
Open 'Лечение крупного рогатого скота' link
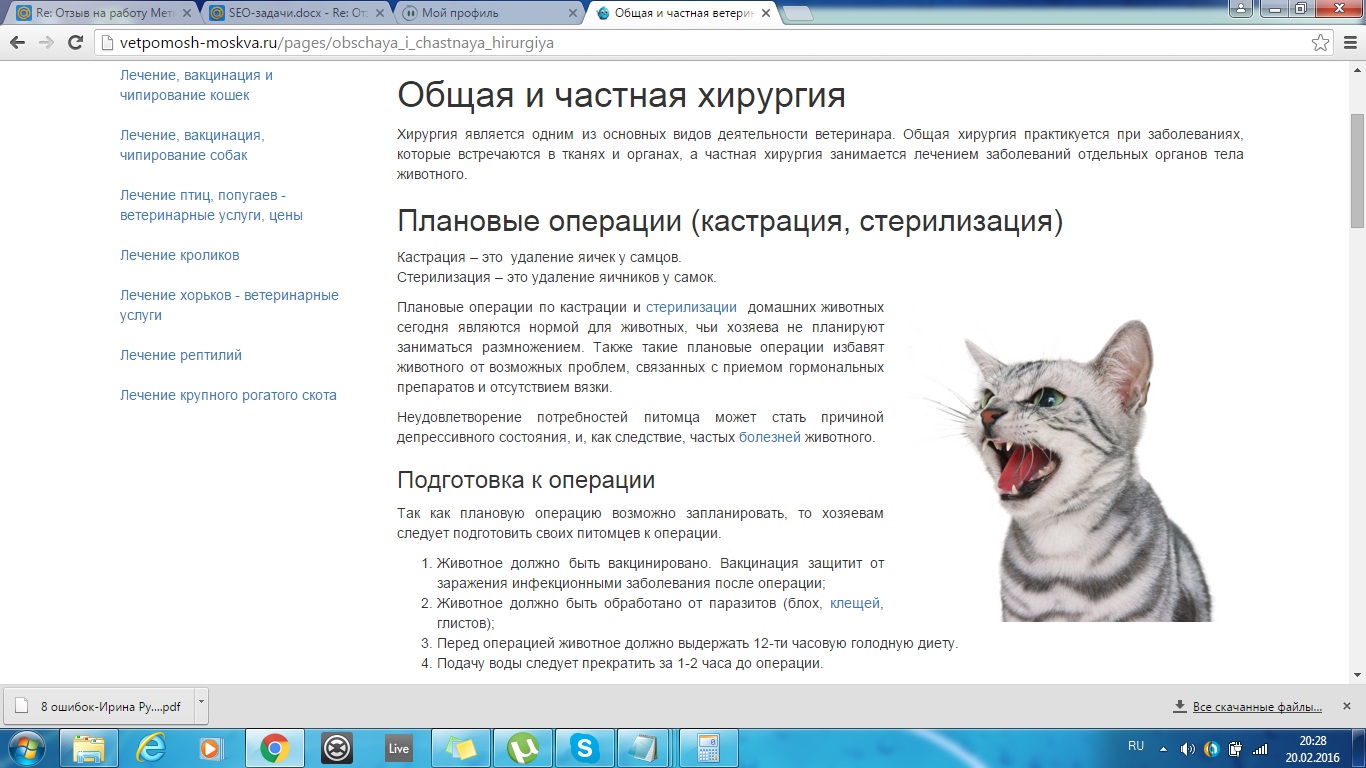pos(228,395)
